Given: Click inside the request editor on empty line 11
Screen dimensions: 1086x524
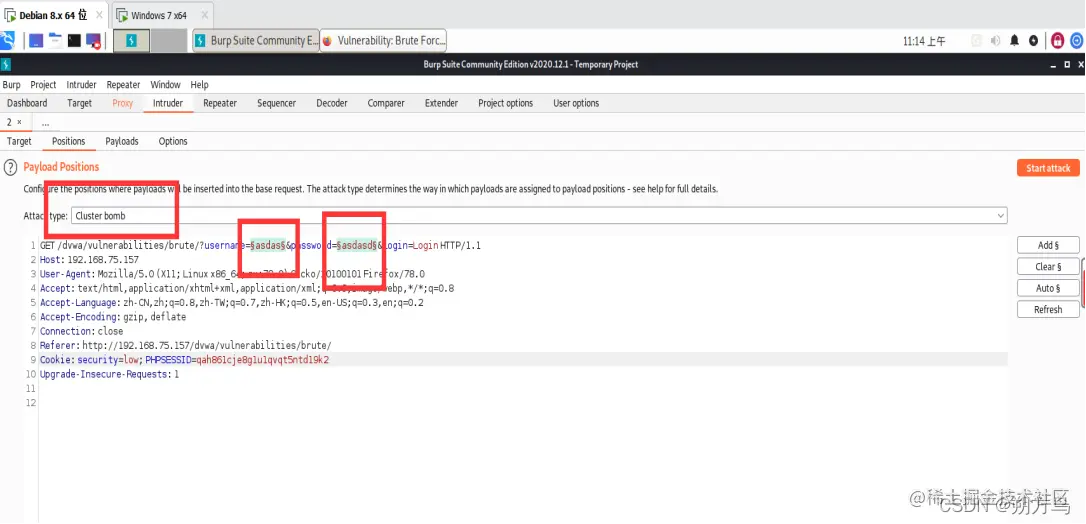Looking at the screenshot, I should tap(523, 388).
